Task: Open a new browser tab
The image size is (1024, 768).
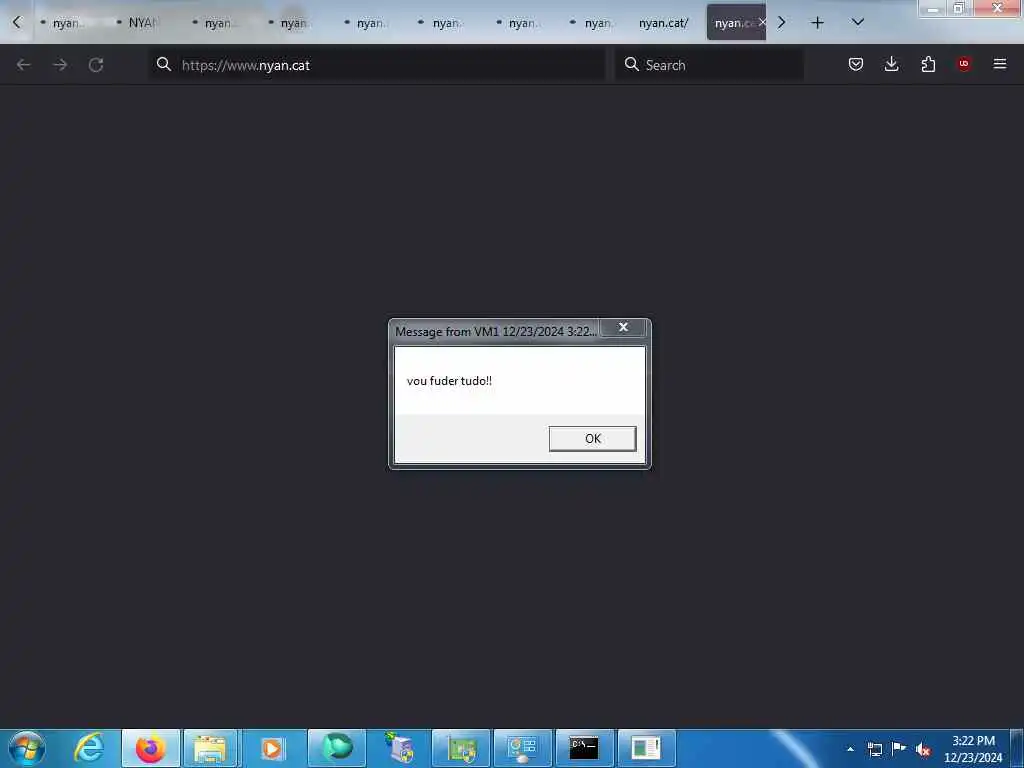Action: point(817,23)
